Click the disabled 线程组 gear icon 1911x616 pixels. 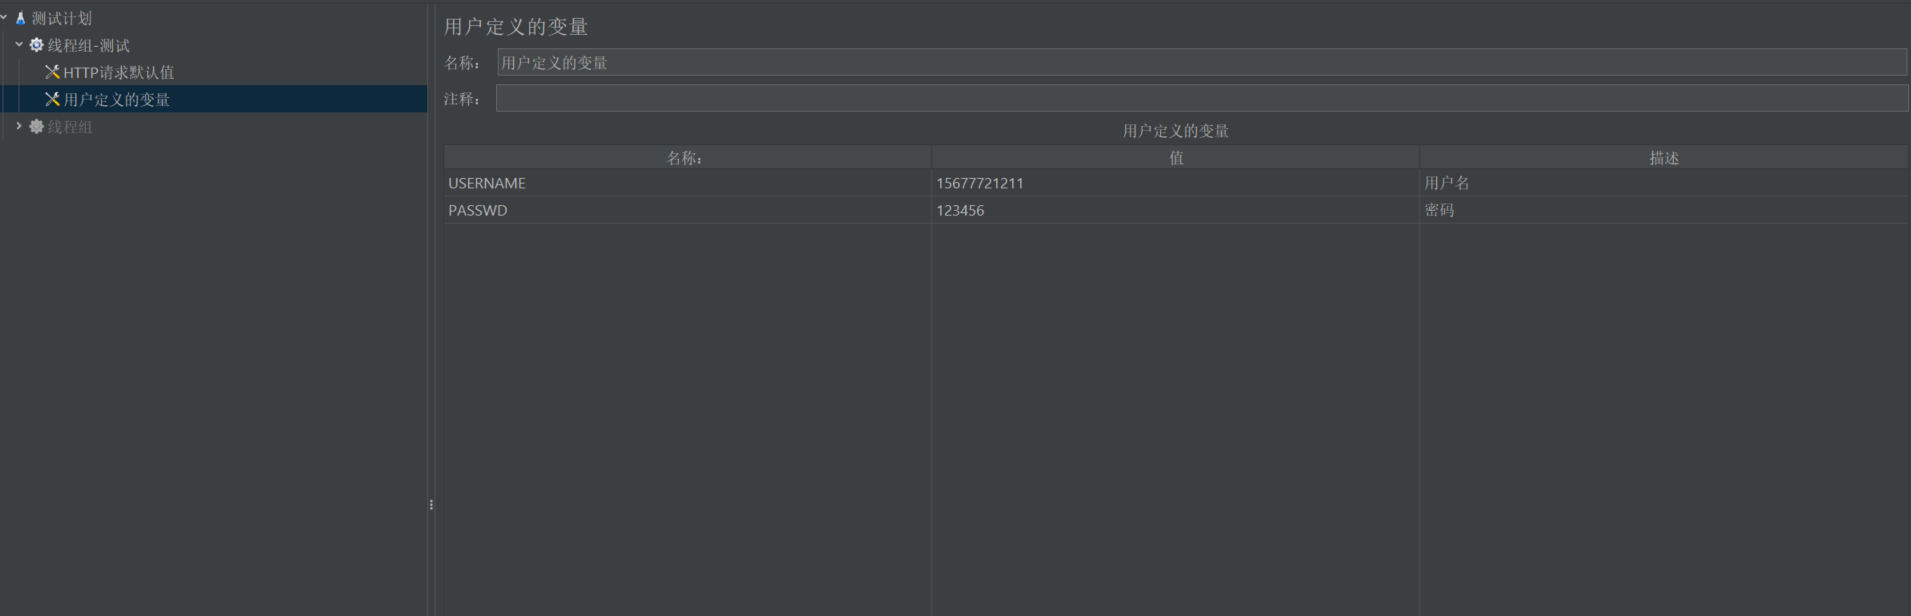coord(36,126)
